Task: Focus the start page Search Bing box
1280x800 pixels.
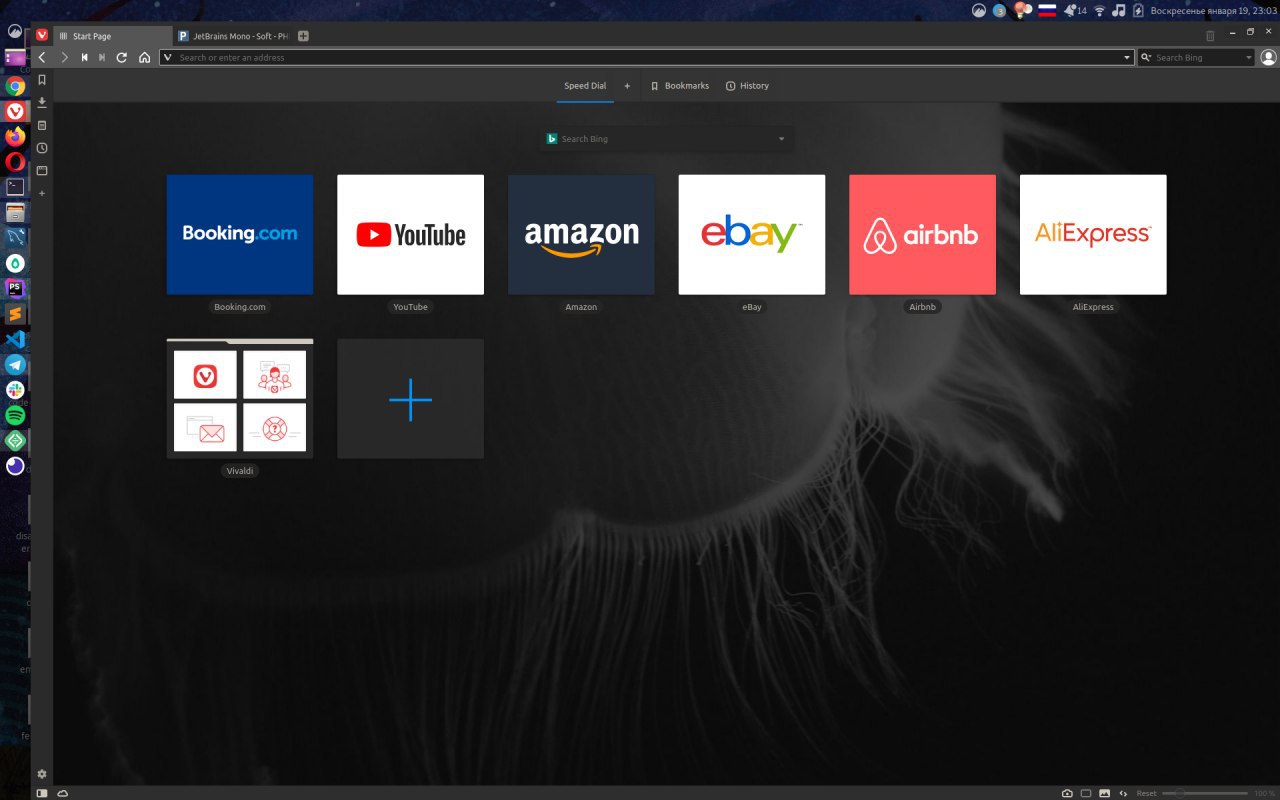Action: click(x=666, y=139)
